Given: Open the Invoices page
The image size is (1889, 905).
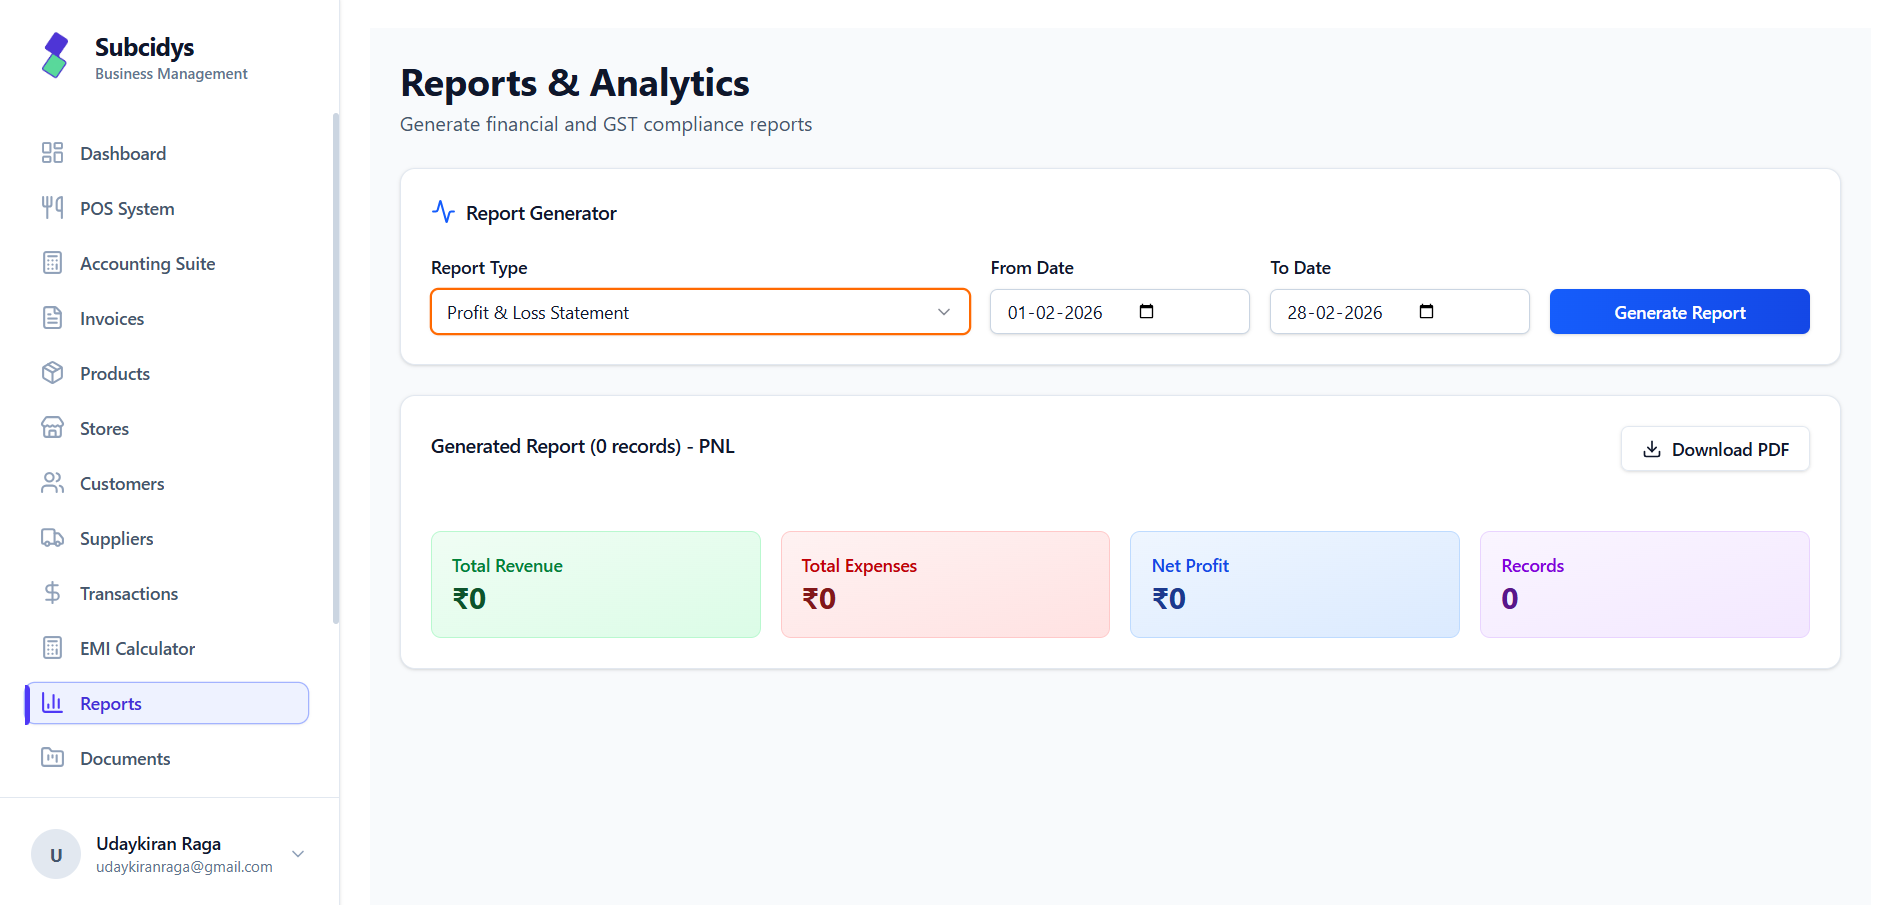Looking at the screenshot, I should coord(167,318).
